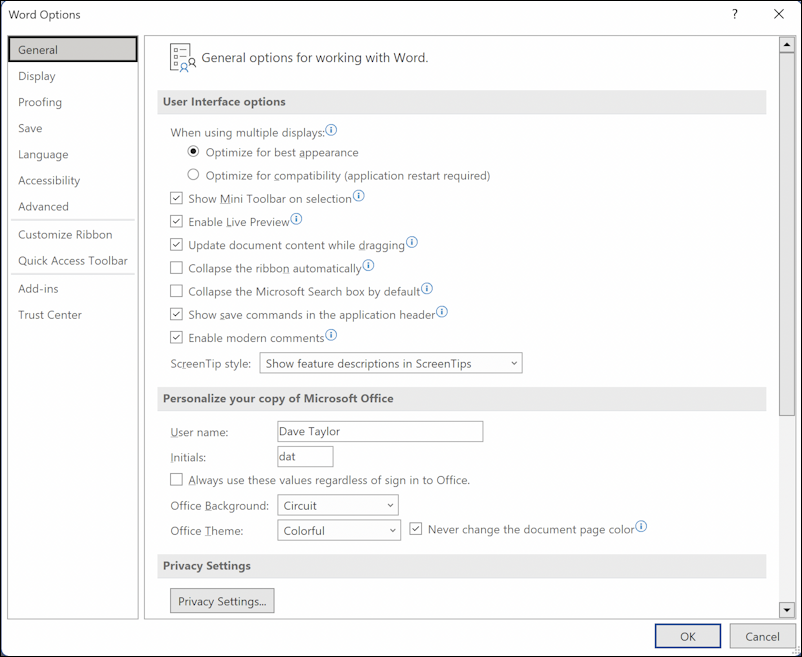The height and width of the screenshot is (657, 802).
Task: Disable Enable modern comments checkbox
Action: (x=176, y=337)
